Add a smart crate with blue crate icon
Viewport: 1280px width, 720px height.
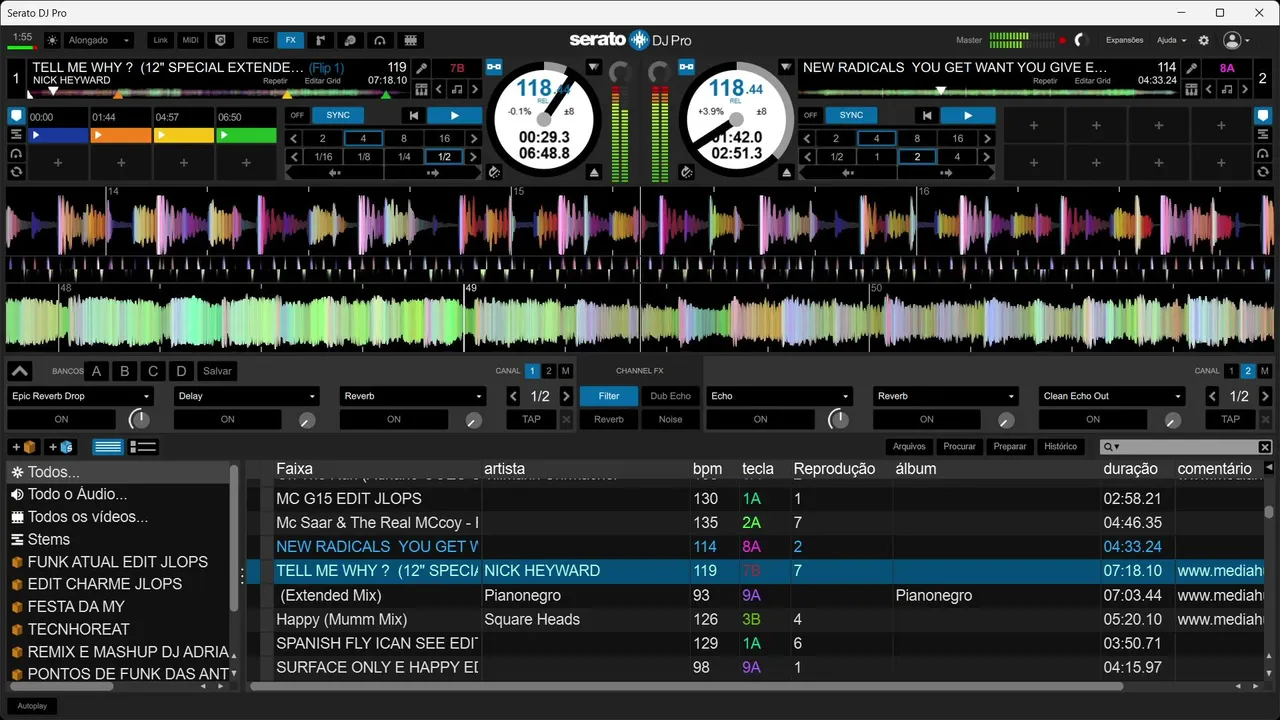(x=59, y=447)
